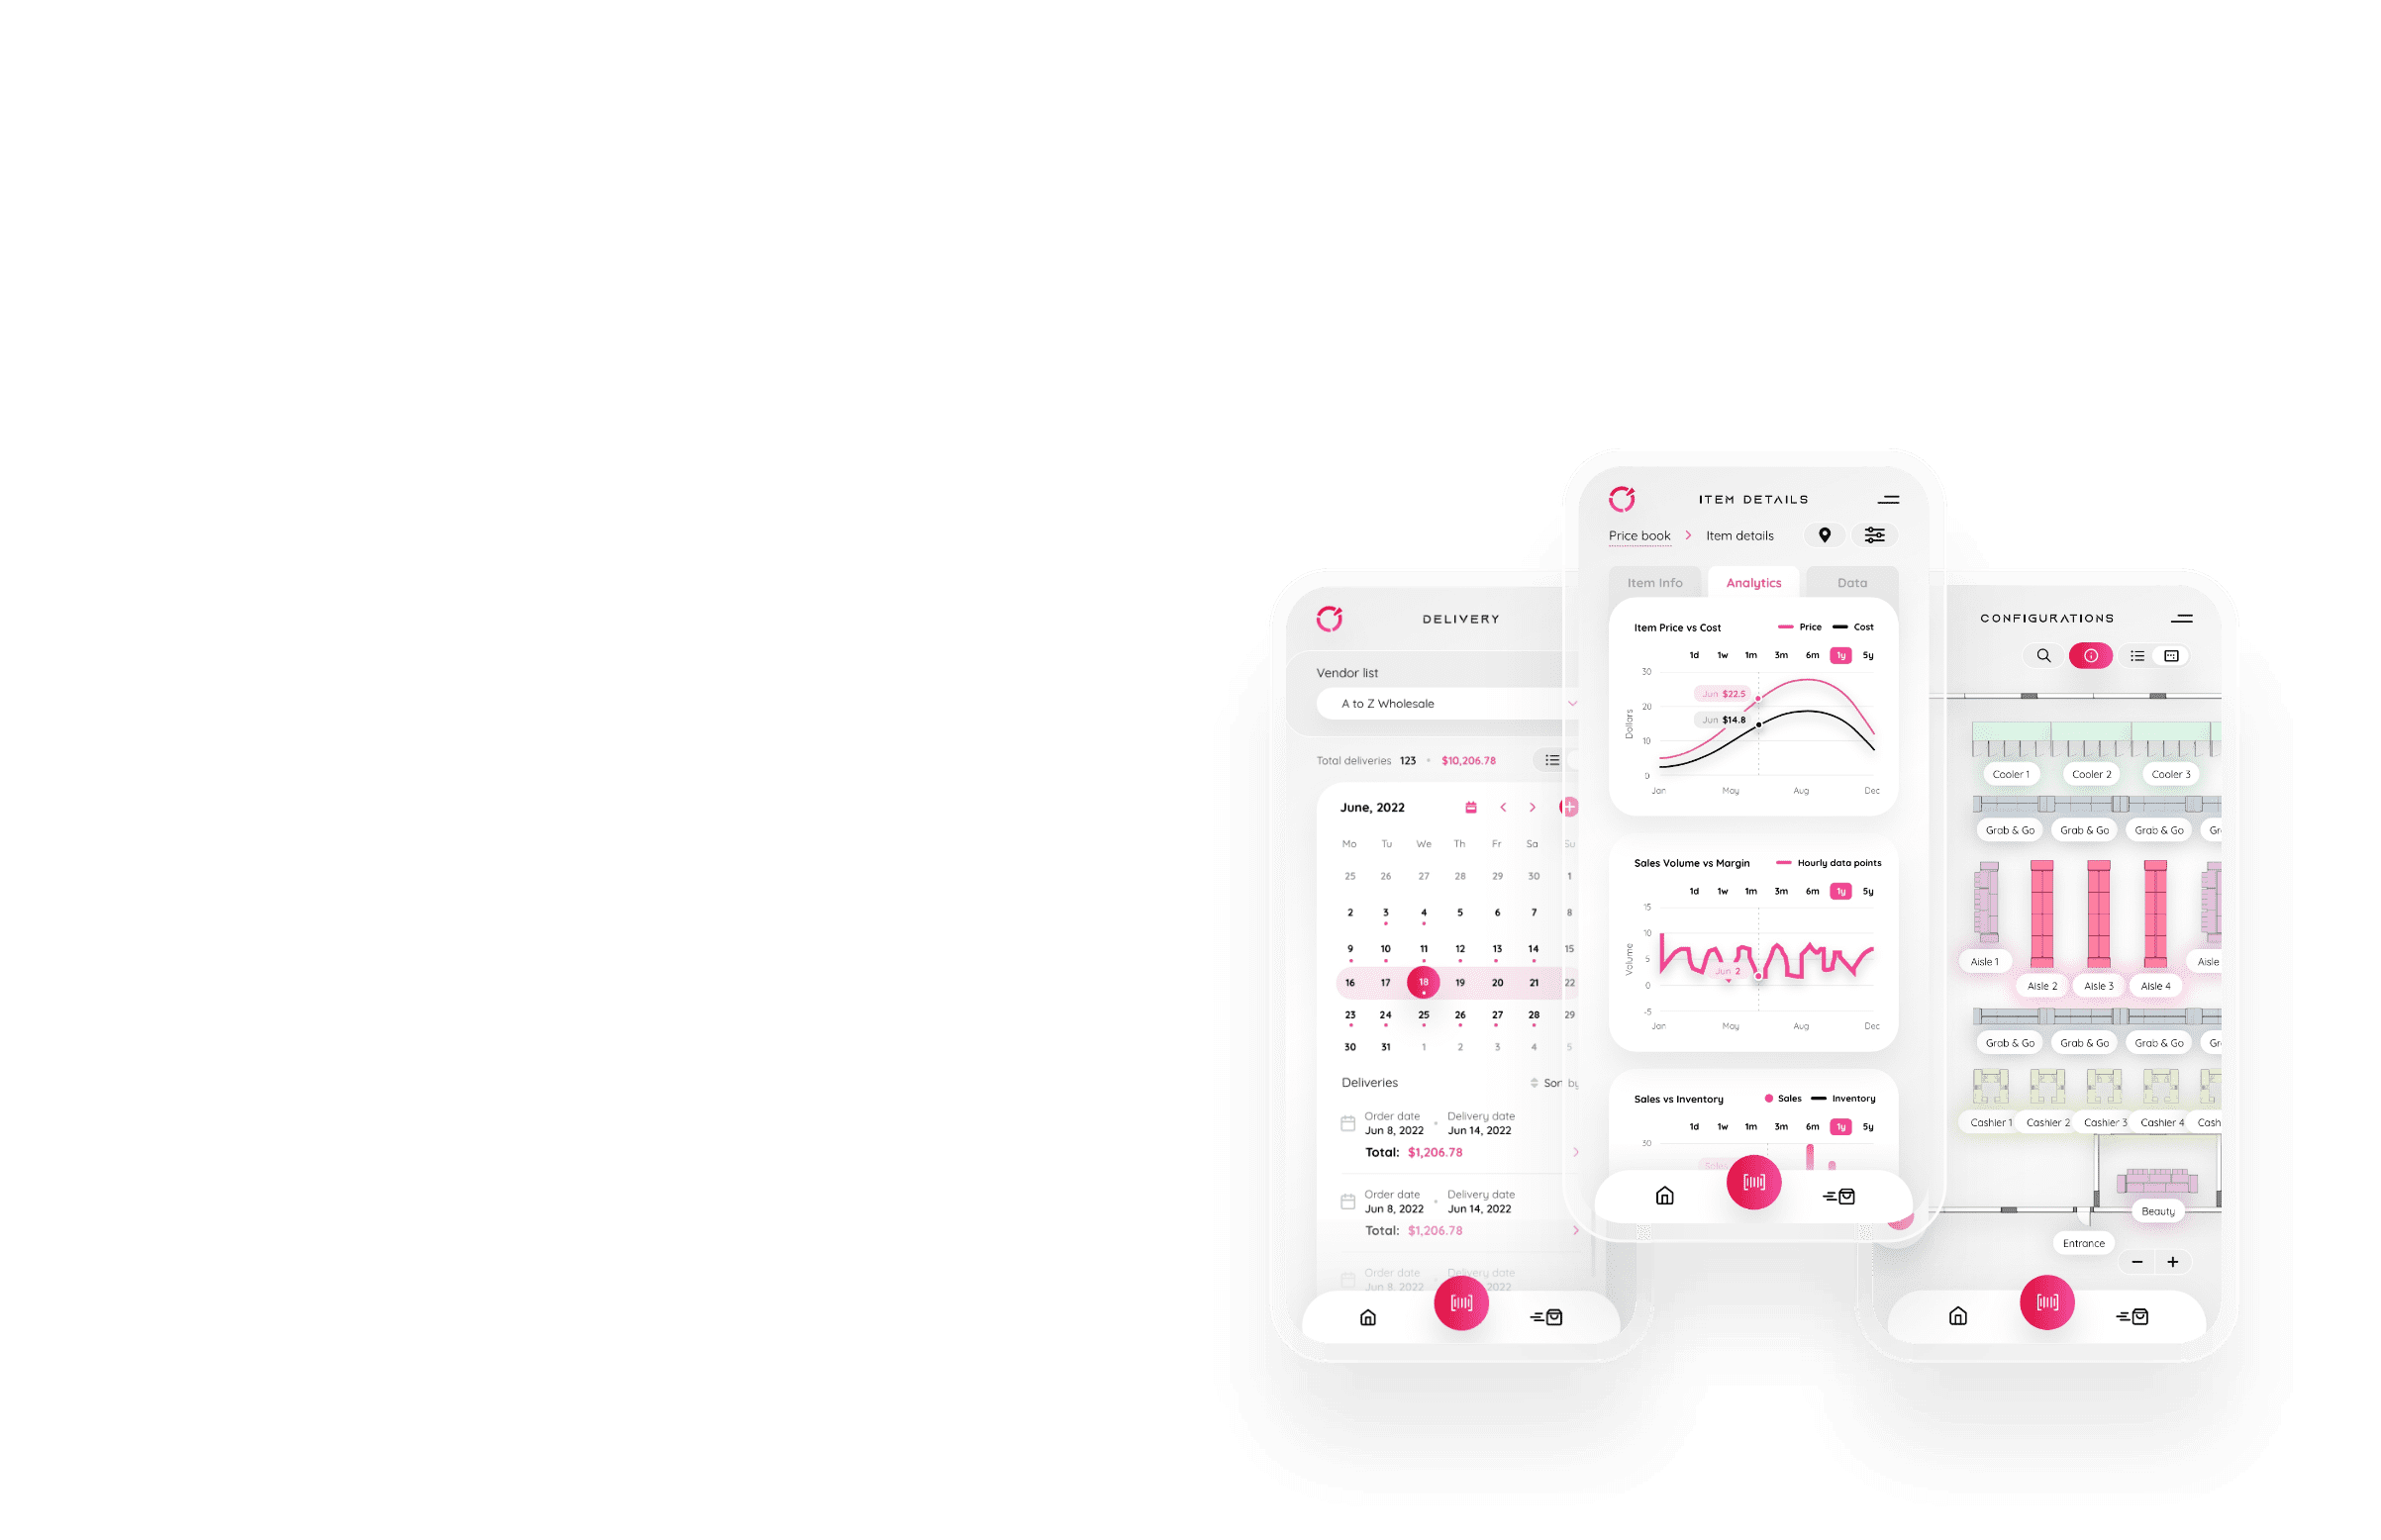This screenshot has width=2381, height=1540.
Task: Select June 19 on the delivery calendar
Action: pos(1459,980)
